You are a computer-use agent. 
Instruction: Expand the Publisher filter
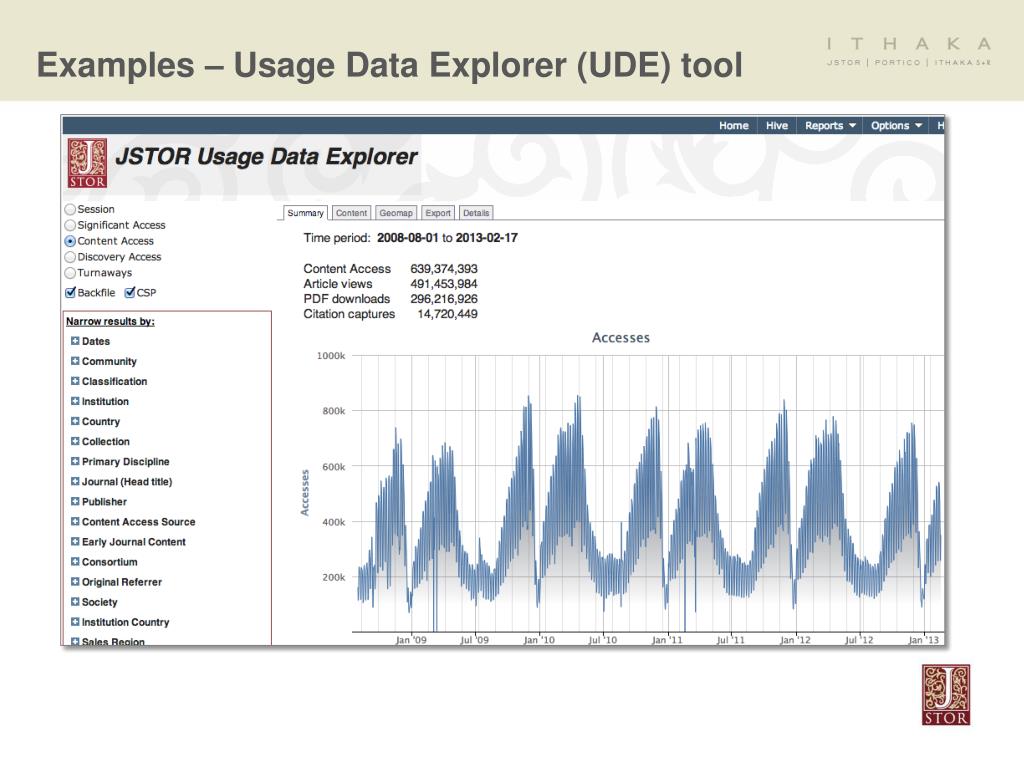(x=75, y=502)
